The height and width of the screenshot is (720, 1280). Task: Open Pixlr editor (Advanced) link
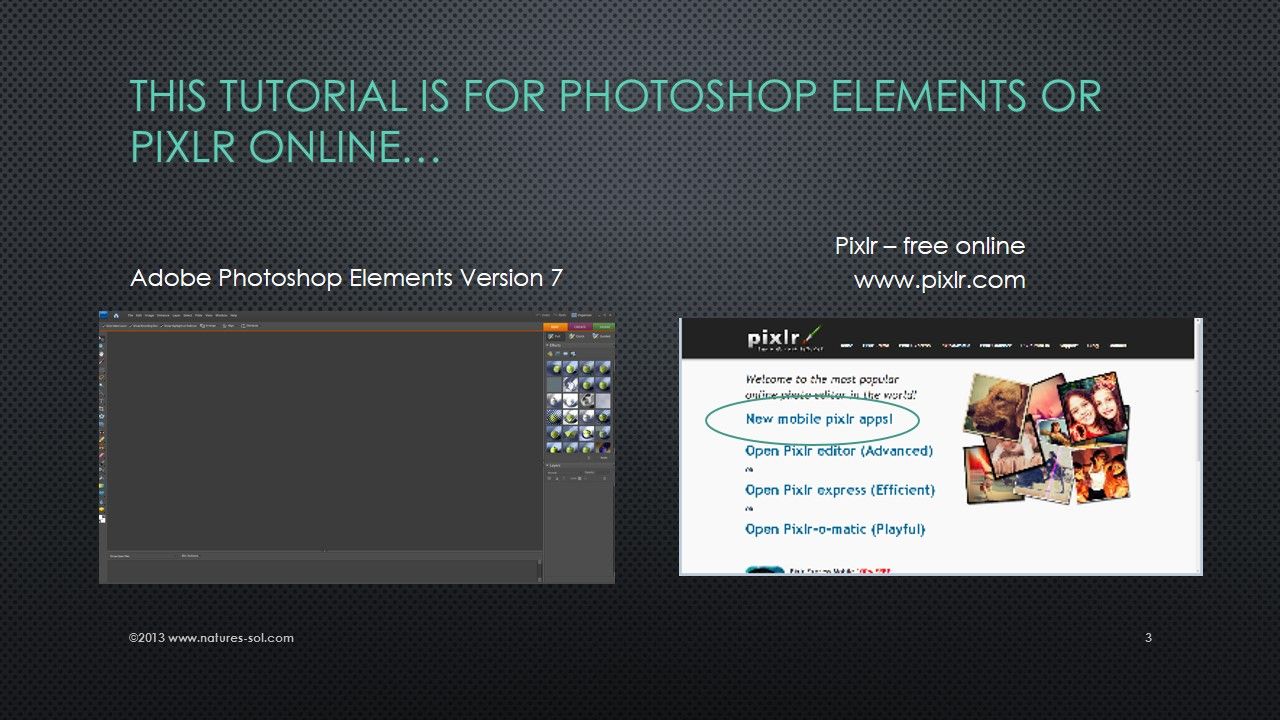[x=839, y=451]
